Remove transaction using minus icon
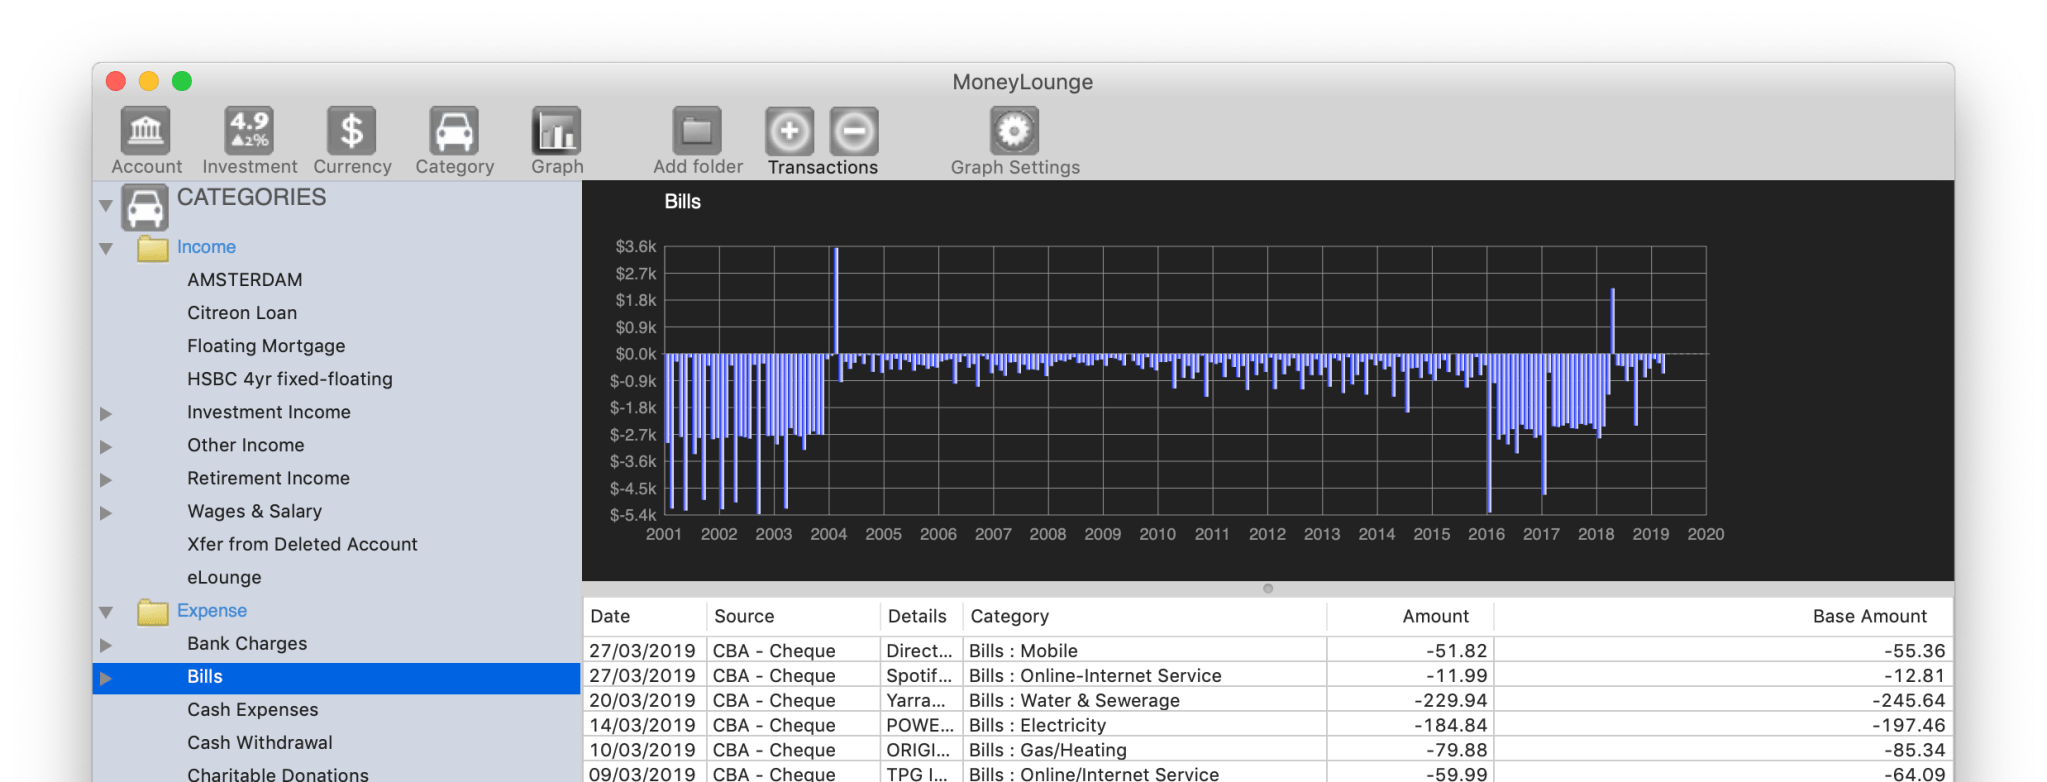The height and width of the screenshot is (782, 2047). 855,131
